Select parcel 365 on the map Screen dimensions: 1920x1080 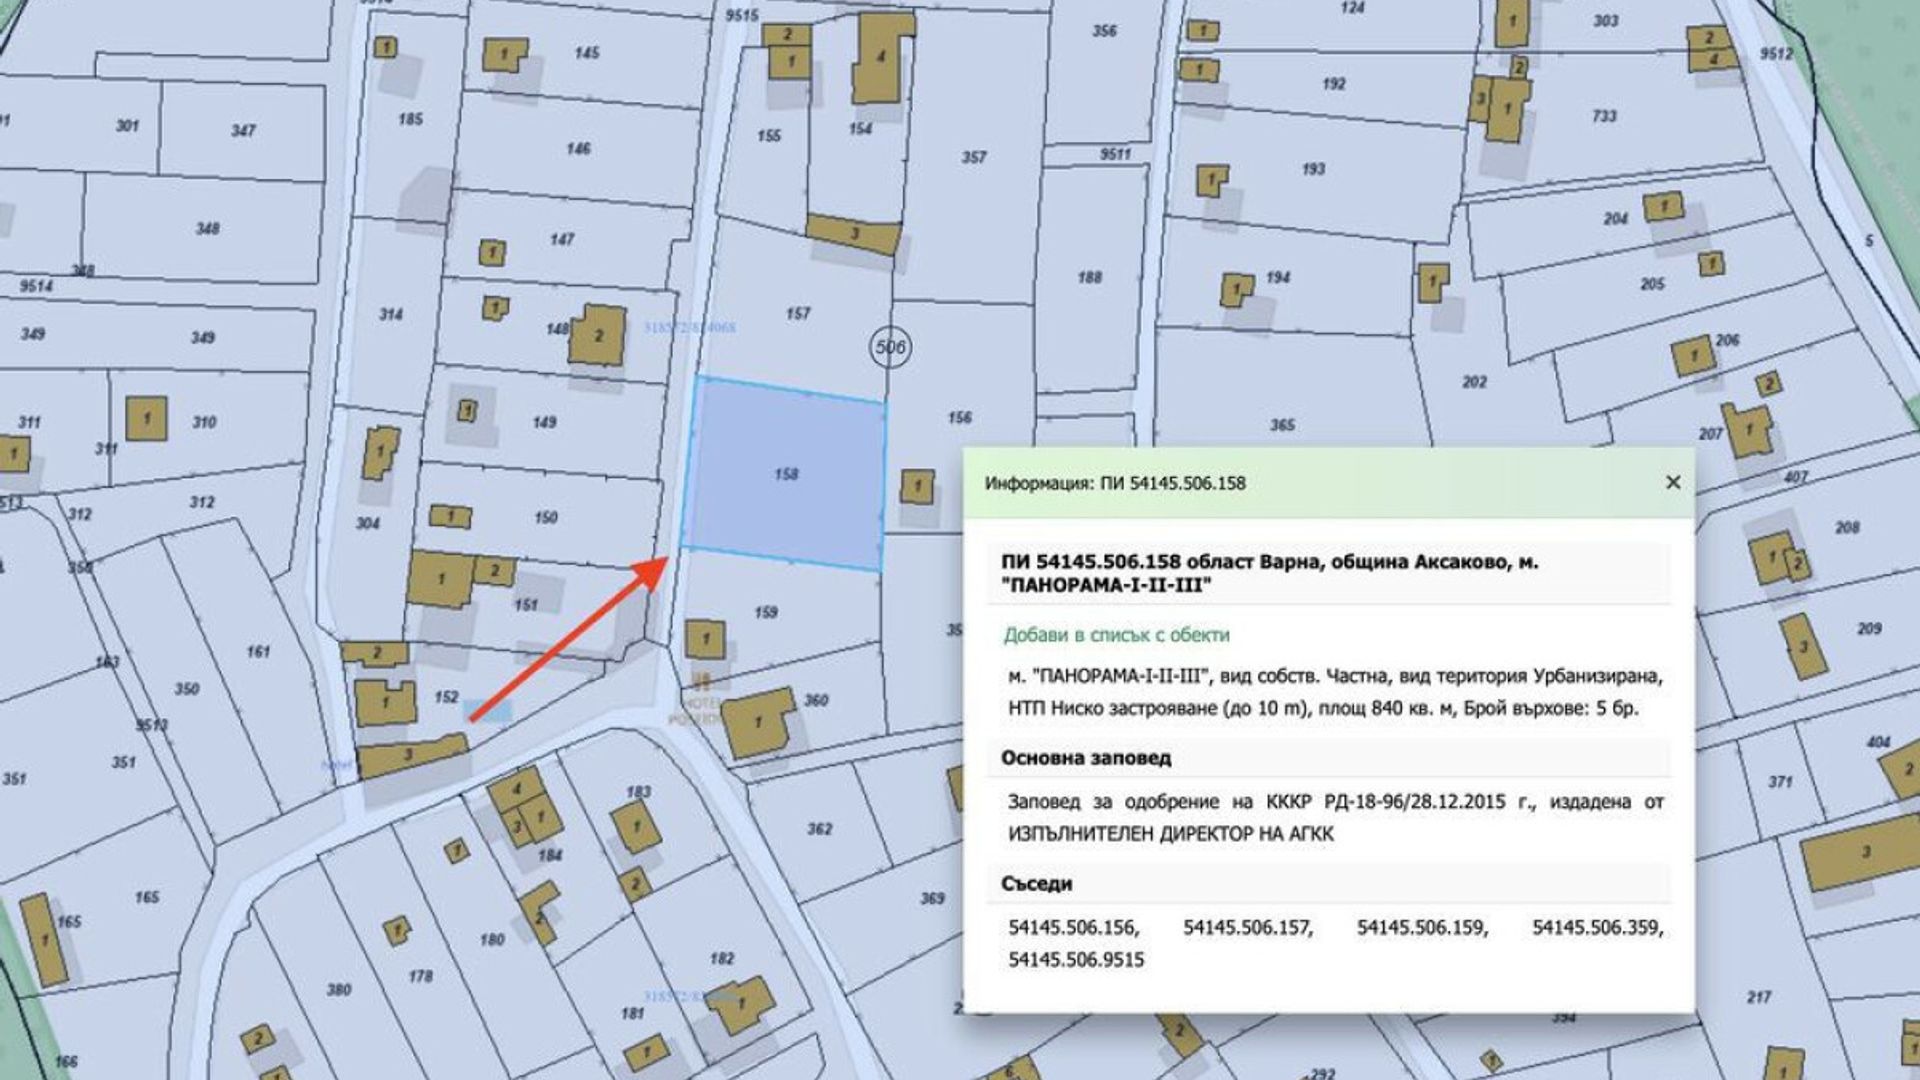tap(1282, 425)
